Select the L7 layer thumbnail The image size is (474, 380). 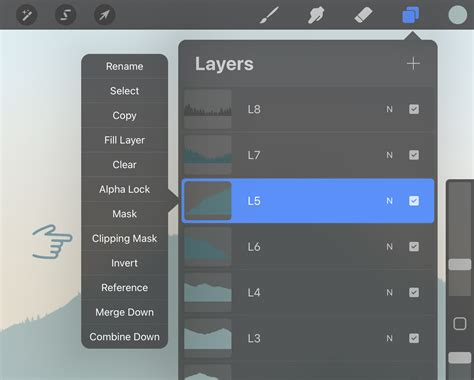pos(208,155)
